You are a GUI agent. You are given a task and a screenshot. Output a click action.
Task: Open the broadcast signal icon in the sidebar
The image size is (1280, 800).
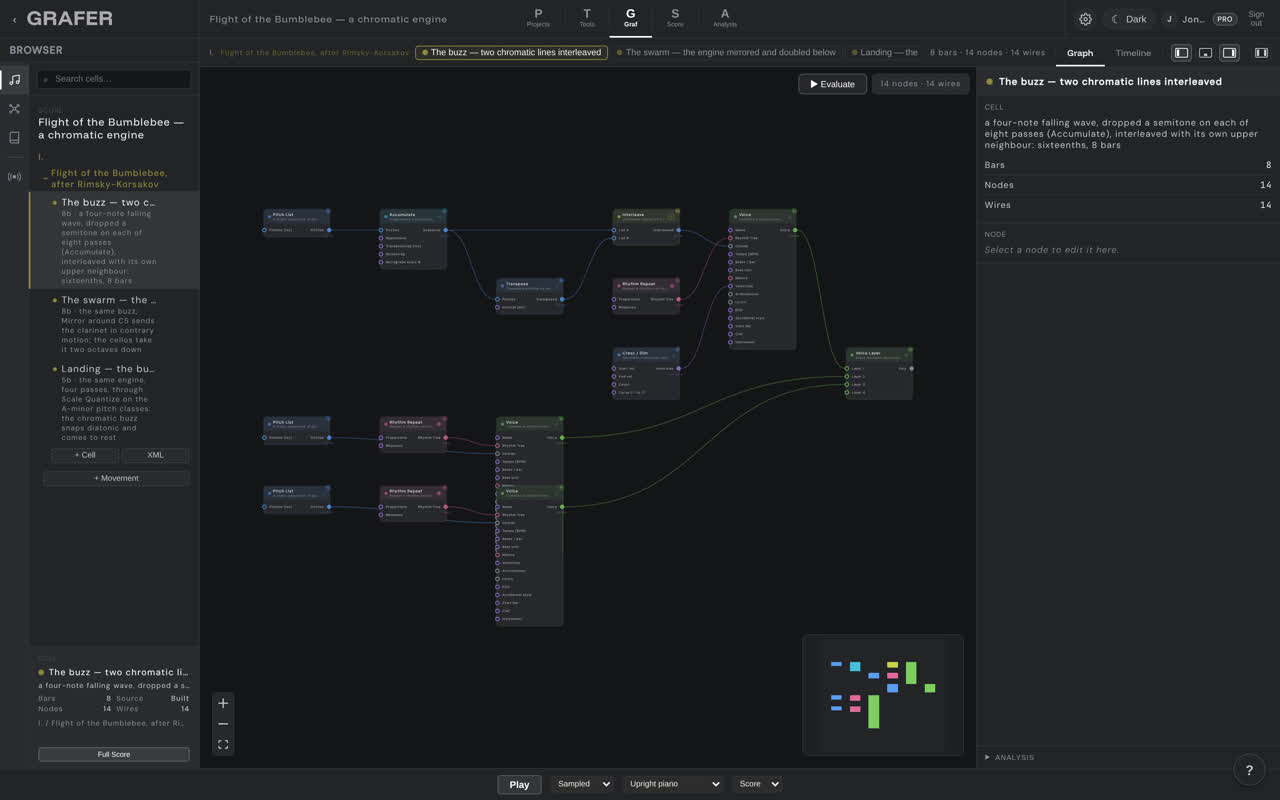coord(14,177)
